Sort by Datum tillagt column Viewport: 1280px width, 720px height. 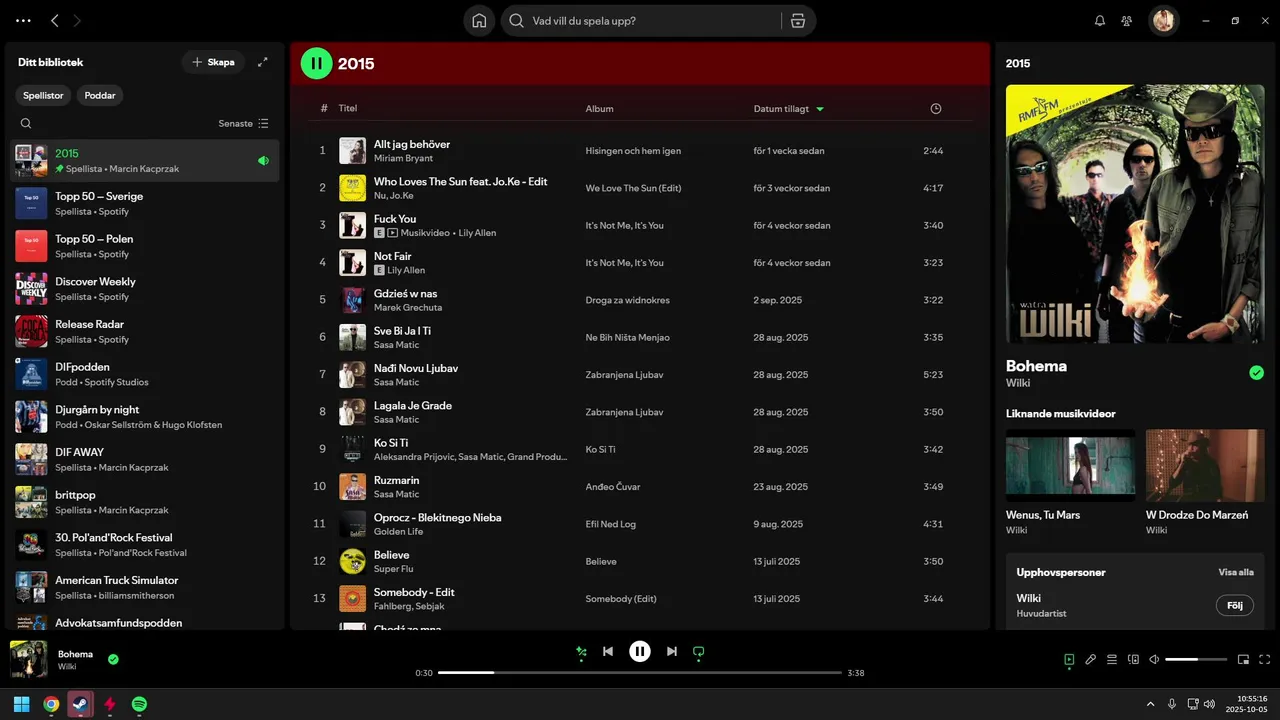[789, 108]
